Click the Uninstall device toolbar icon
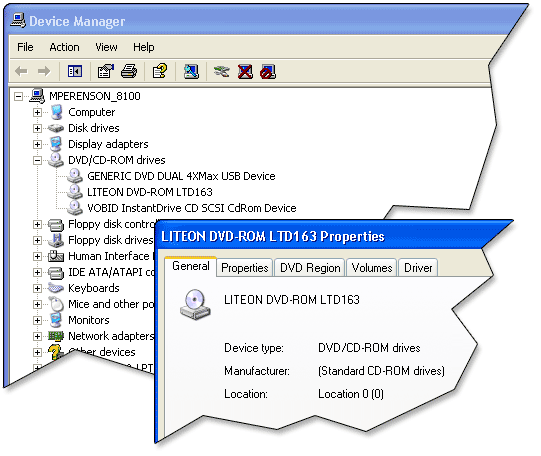 coord(245,72)
